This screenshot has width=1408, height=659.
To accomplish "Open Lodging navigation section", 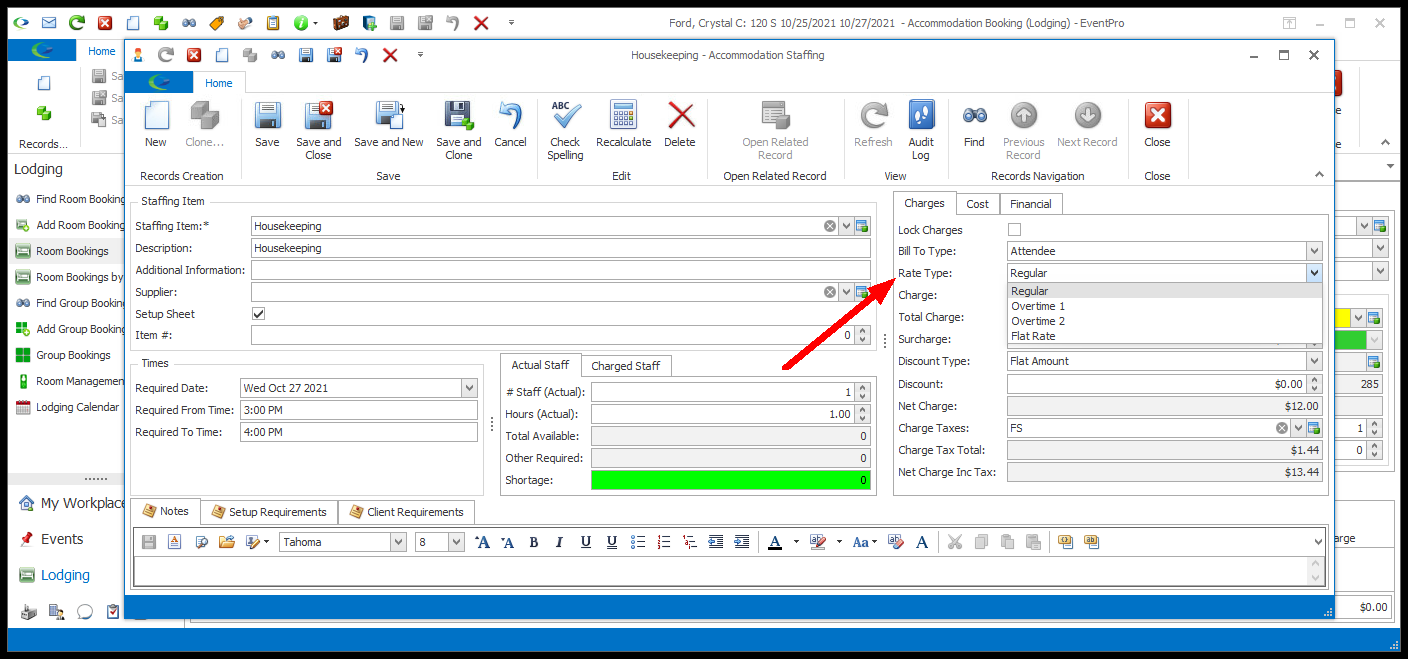I will point(65,575).
